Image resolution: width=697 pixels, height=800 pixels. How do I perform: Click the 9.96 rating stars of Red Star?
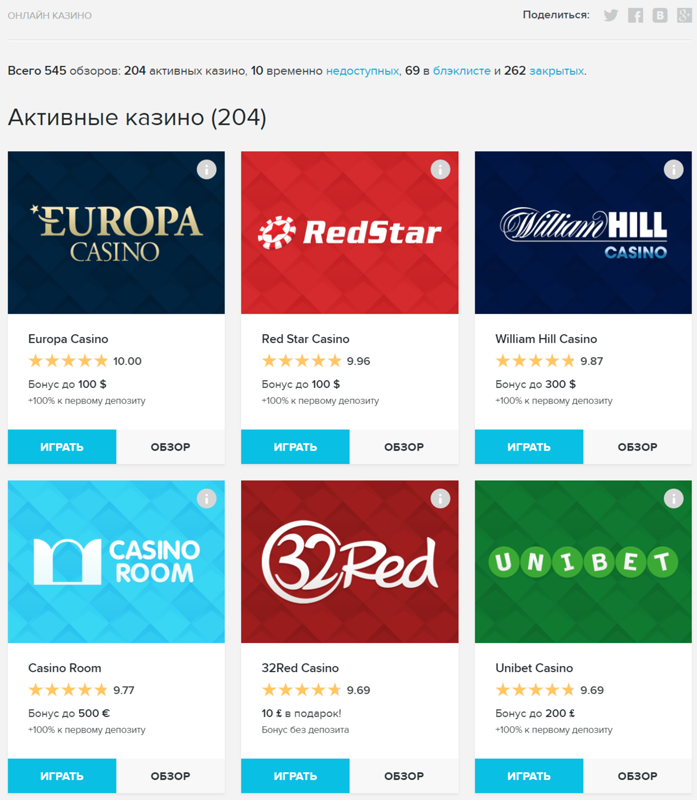302,361
